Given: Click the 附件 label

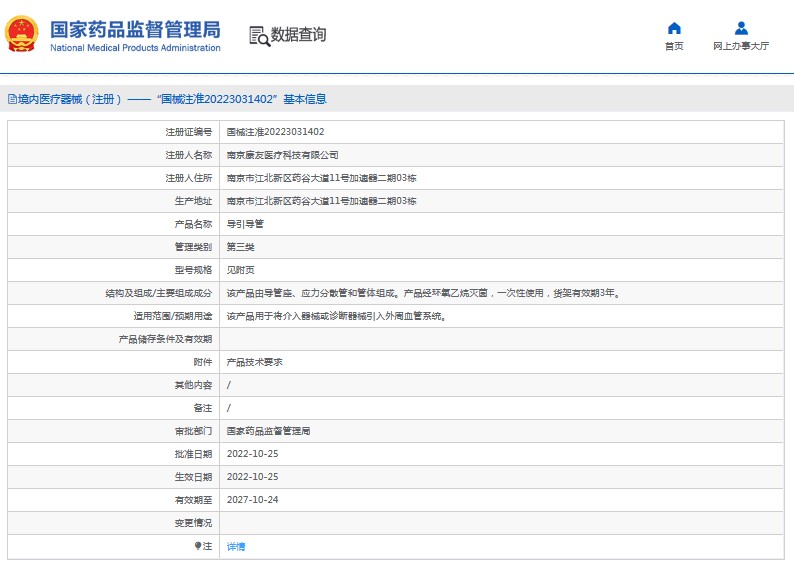Looking at the screenshot, I should click(x=203, y=362).
